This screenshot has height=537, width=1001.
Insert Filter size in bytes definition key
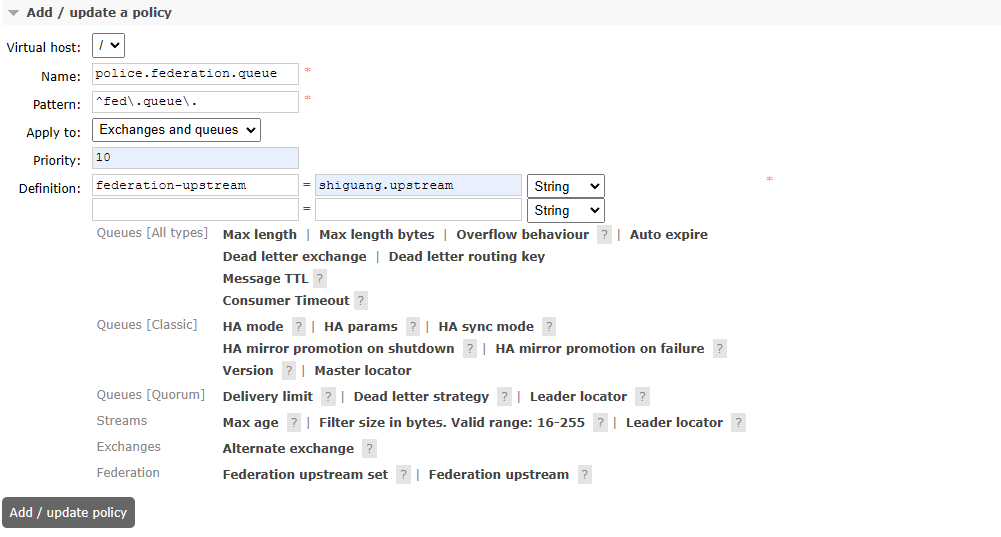click(x=452, y=423)
